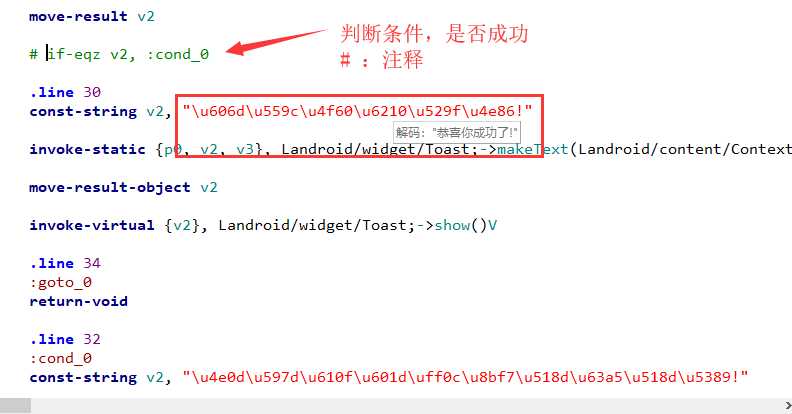The height and width of the screenshot is (414, 792).
Task: Click the show() method call
Action: (x=460, y=225)
